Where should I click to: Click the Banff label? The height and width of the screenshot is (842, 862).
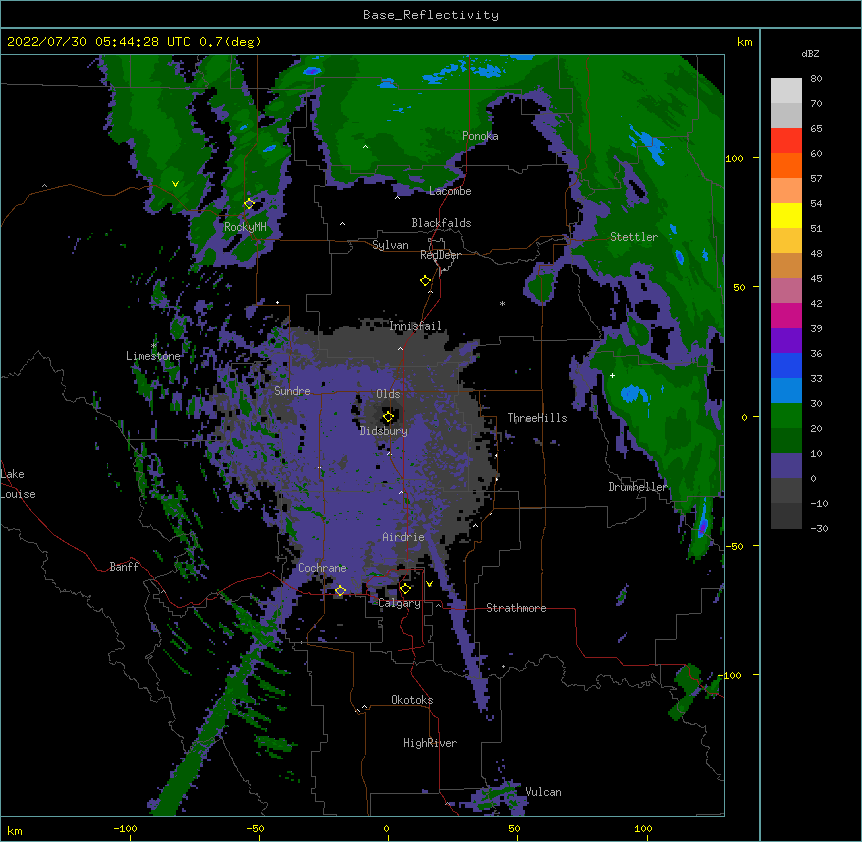click(x=124, y=567)
